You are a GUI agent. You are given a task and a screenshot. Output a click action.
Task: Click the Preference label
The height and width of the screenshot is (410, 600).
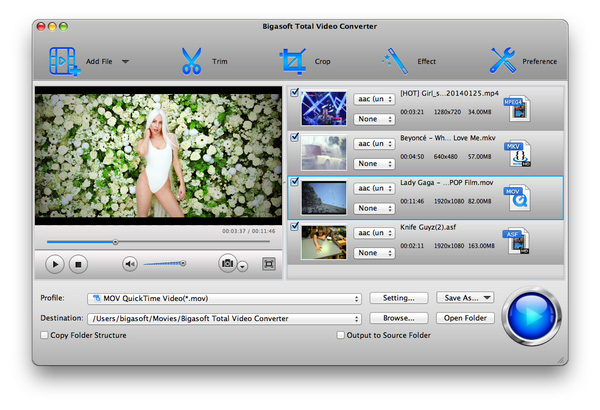click(x=540, y=61)
